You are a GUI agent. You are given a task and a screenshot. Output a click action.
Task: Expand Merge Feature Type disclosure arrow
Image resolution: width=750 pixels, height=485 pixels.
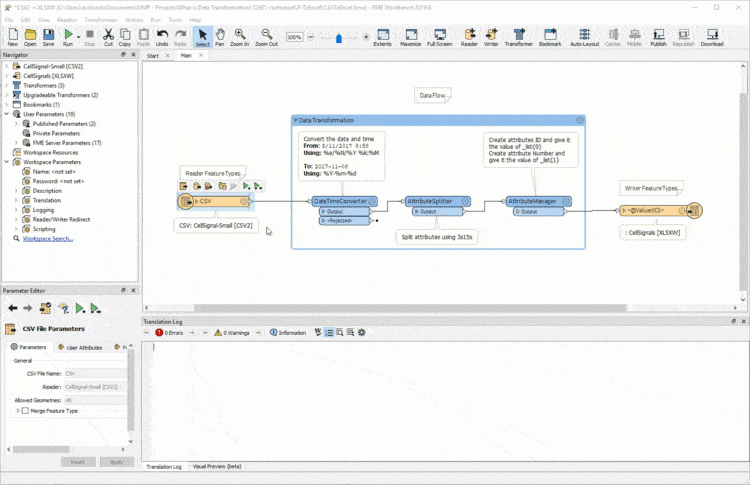(x=18, y=411)
